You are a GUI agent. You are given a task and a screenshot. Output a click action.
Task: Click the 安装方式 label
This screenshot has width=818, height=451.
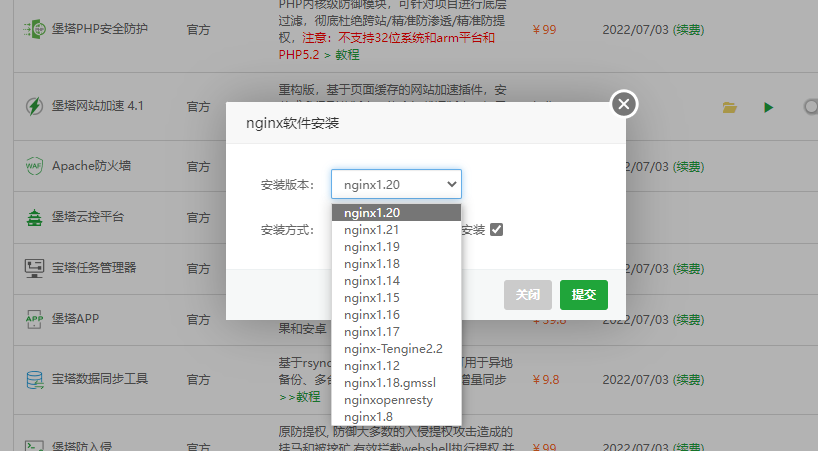287,230
